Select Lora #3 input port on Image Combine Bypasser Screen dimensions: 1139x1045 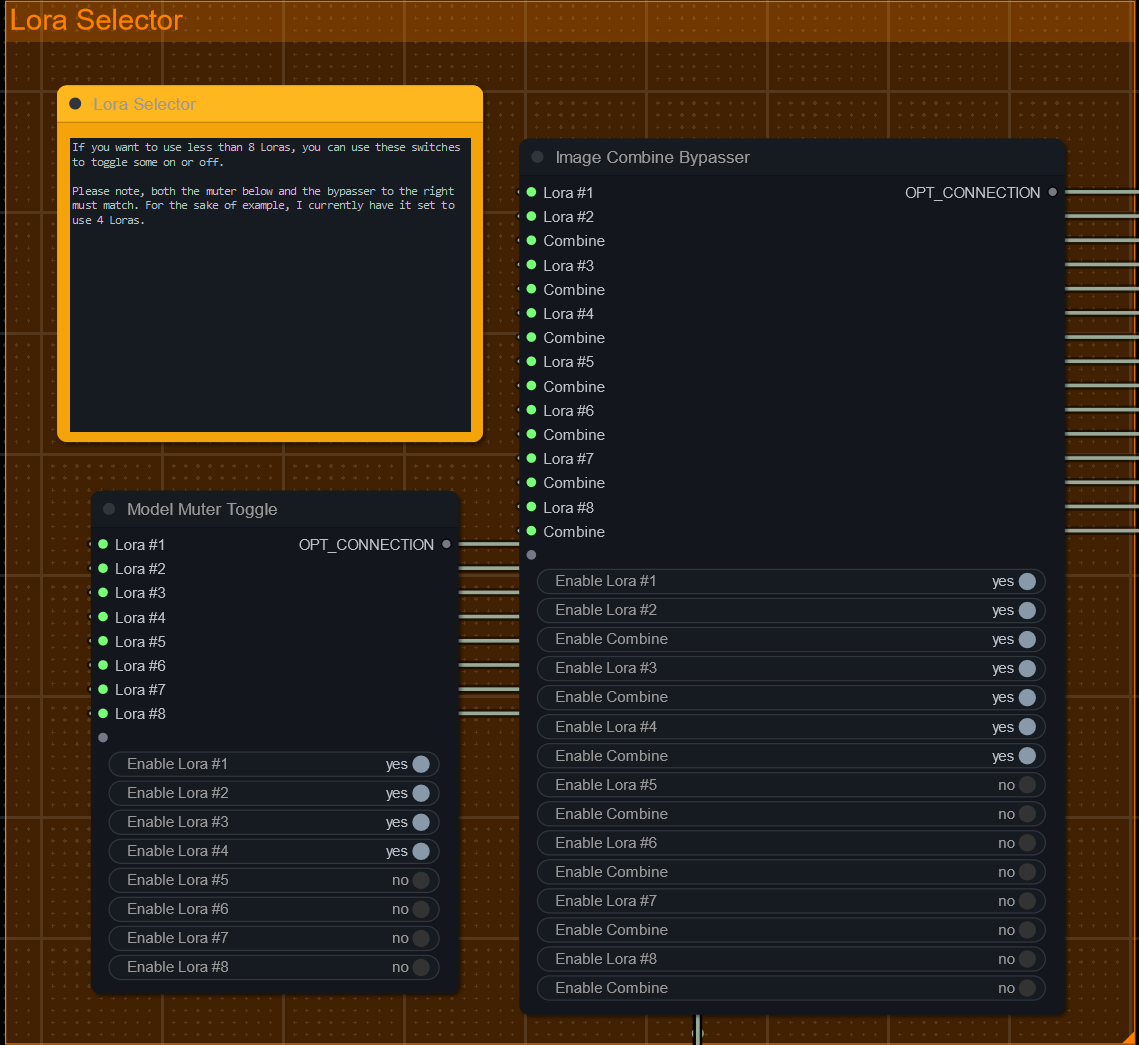pyautogui.click(x=531, y=265)
